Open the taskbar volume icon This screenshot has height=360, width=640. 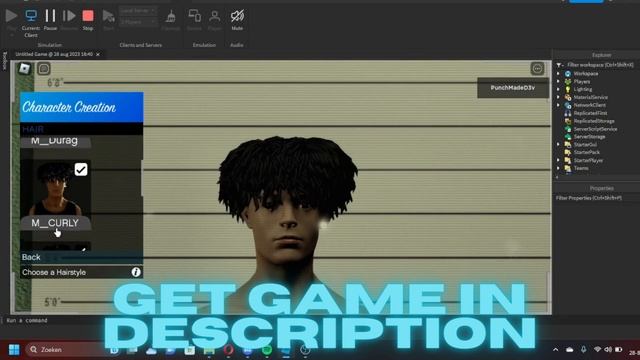coord(608,350)
